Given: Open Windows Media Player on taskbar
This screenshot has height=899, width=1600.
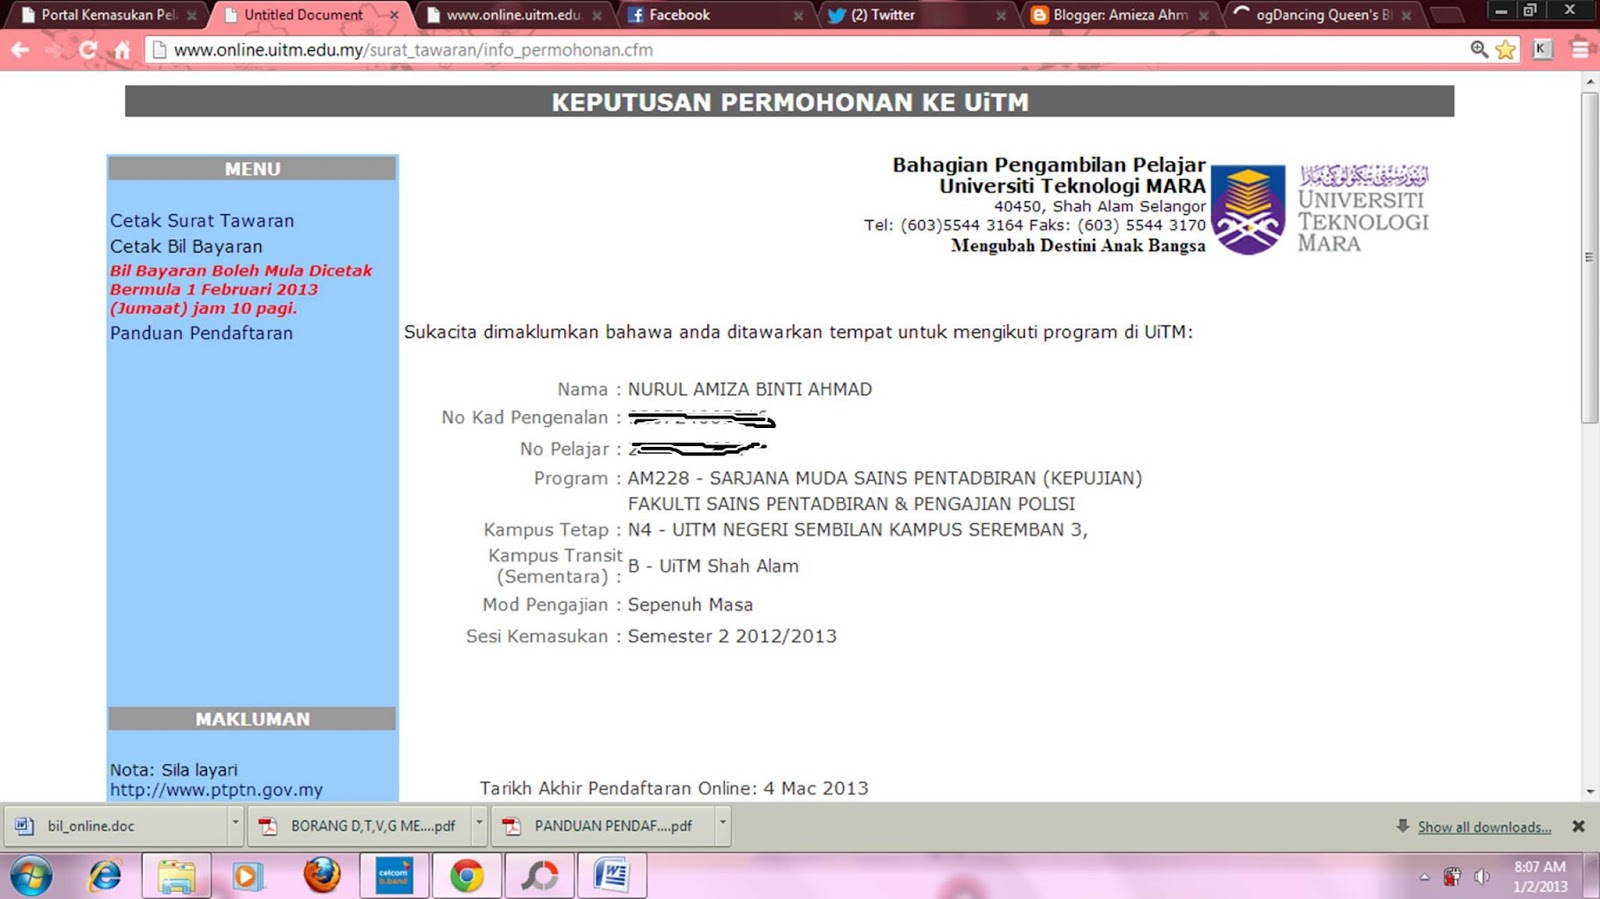Looking at the screenshot, I should coord(247,877).
